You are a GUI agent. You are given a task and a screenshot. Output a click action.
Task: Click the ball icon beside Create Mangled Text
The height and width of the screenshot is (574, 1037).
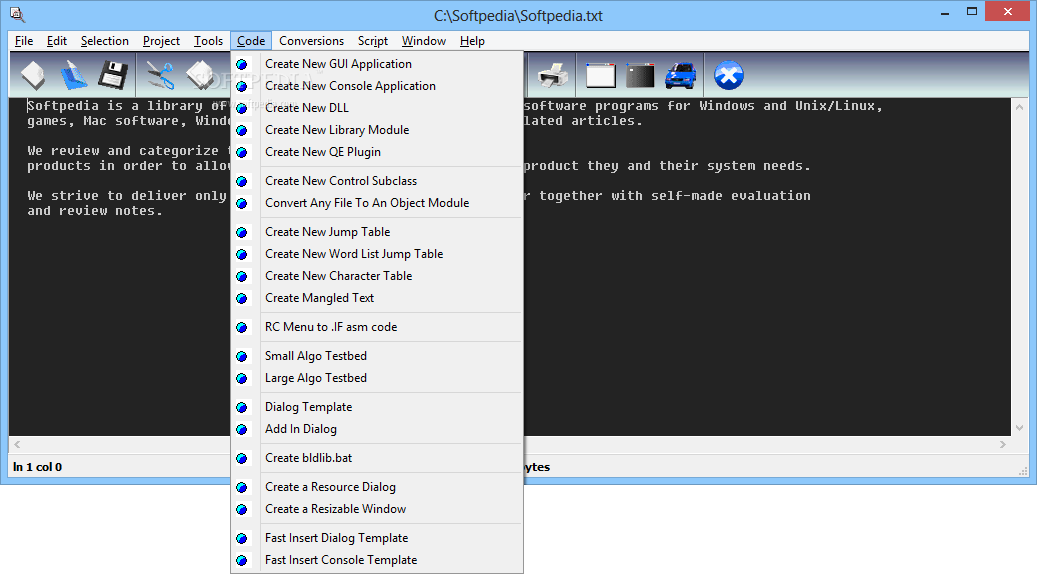point(242,299)
